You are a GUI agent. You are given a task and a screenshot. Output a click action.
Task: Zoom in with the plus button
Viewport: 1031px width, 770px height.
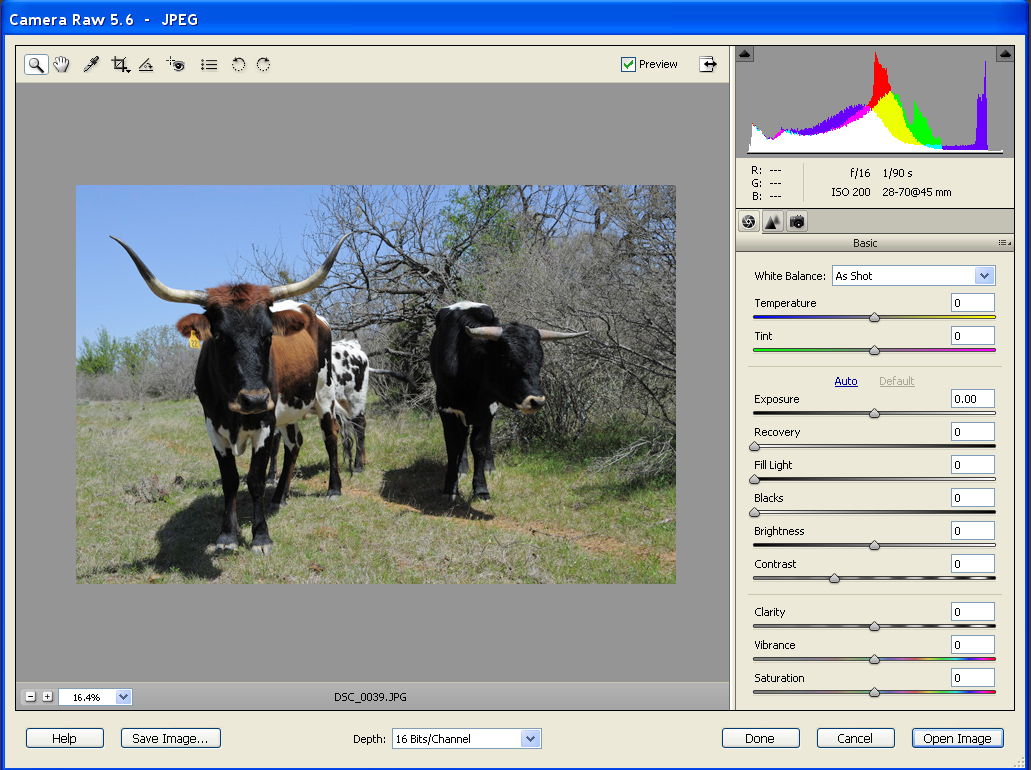(x=47, y=696)
